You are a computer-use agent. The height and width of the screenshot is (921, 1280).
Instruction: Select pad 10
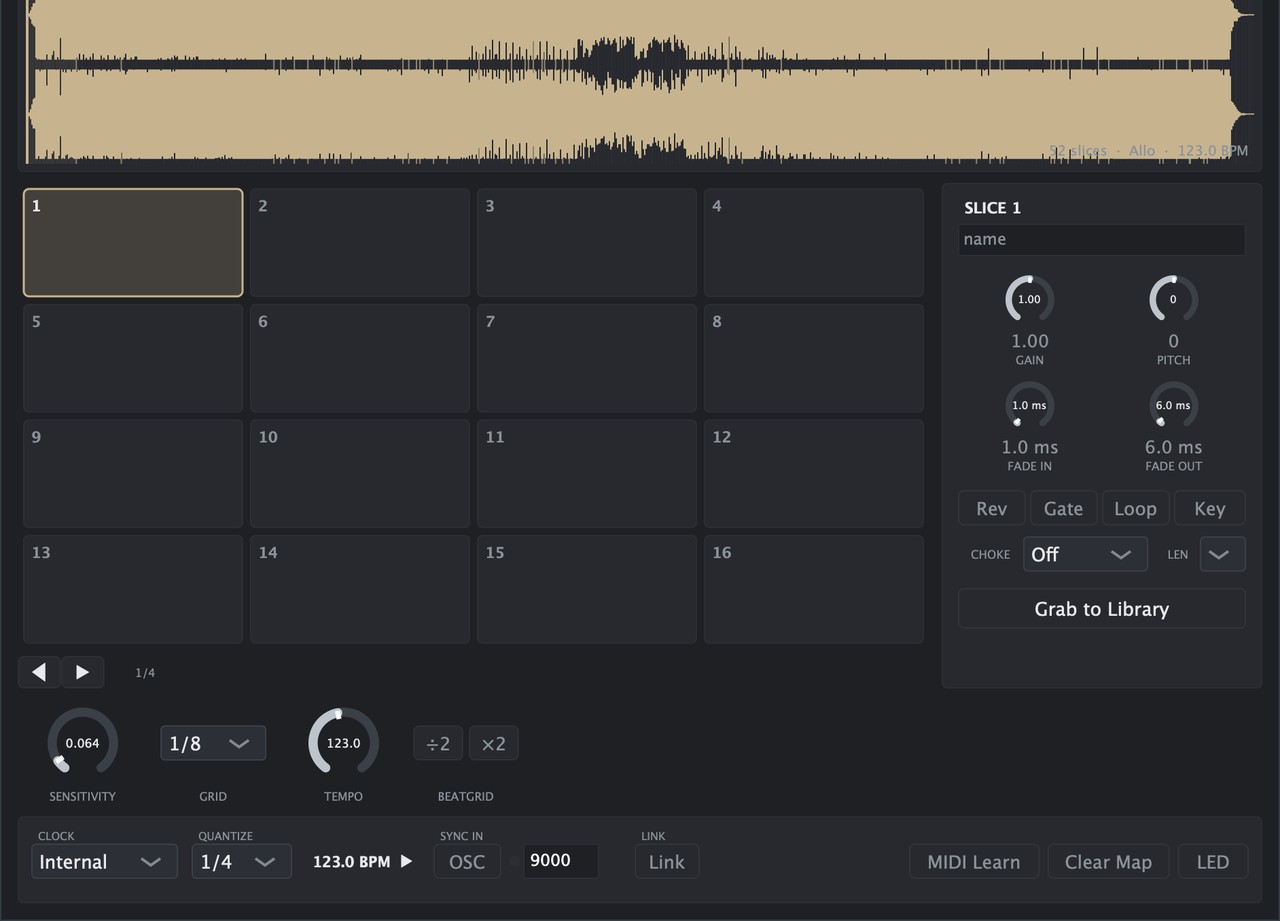click(x=360, y=474)
